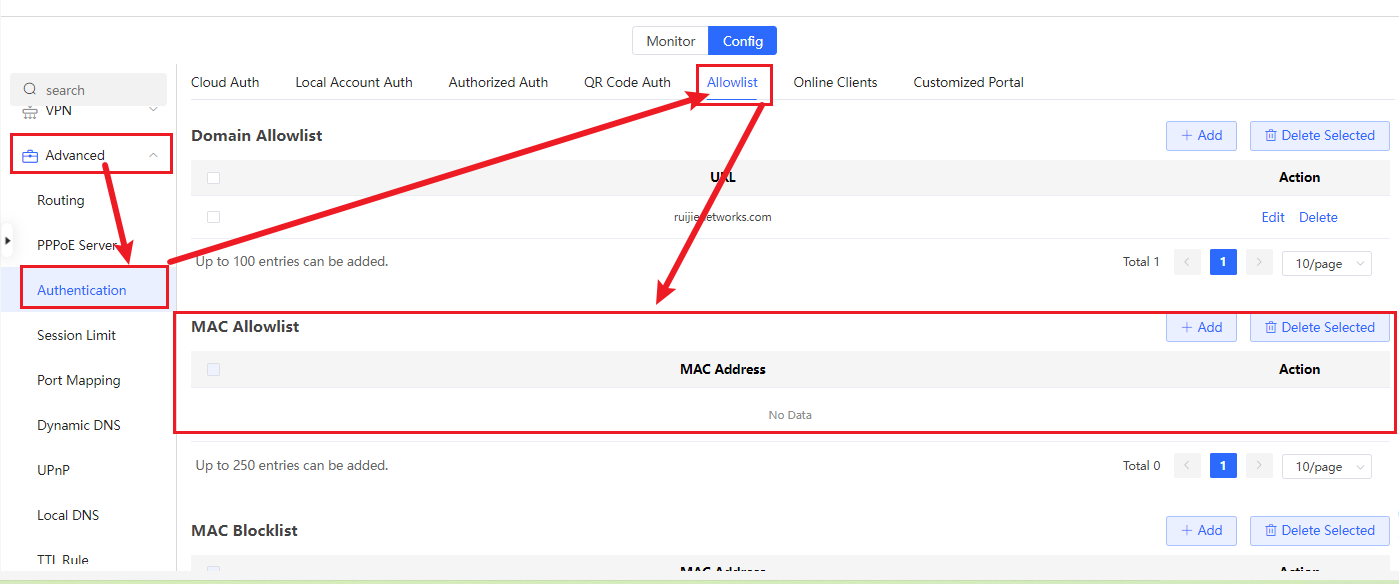
Task: Collapse the Advanced menu section
Action: (x=153, y=155)
